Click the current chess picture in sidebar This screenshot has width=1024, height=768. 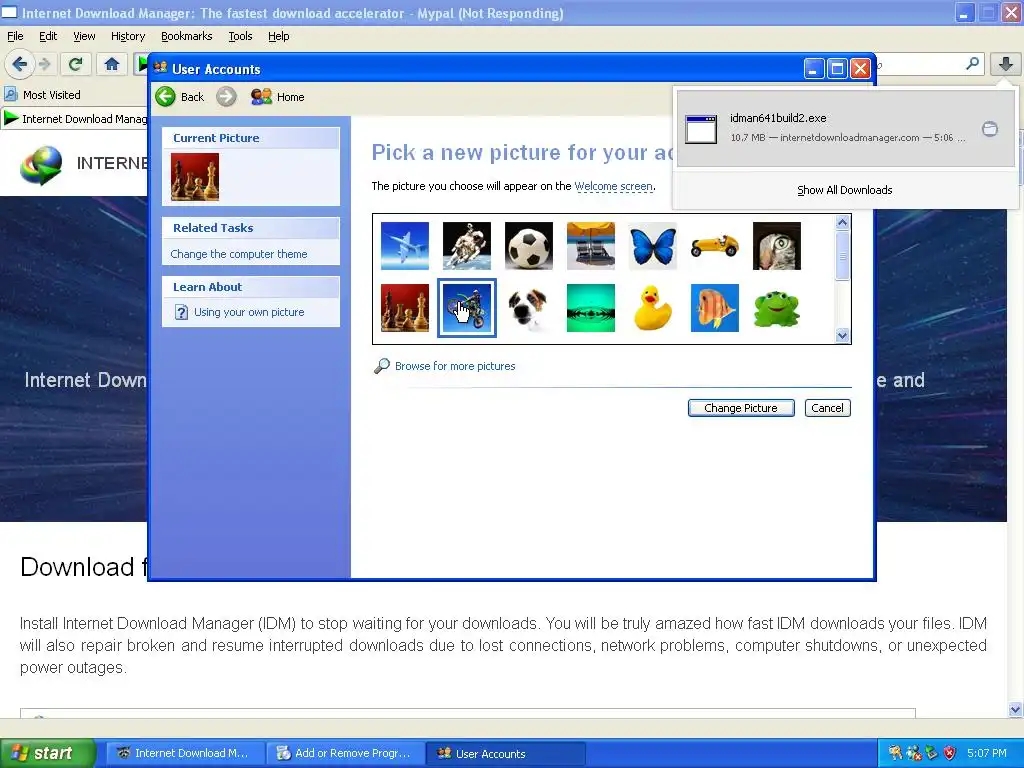[195, 176]
